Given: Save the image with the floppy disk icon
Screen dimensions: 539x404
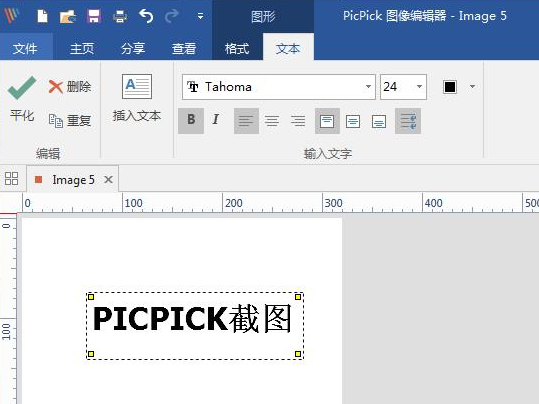Looking at the screenshot, I should point(94,16).
